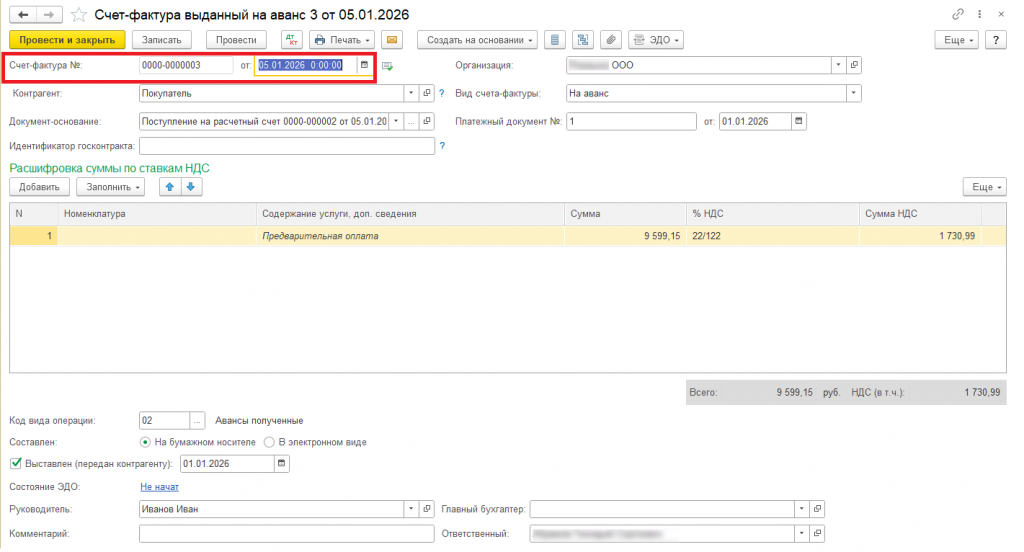Show help hint for Идентификатор госконтракта

442,146
